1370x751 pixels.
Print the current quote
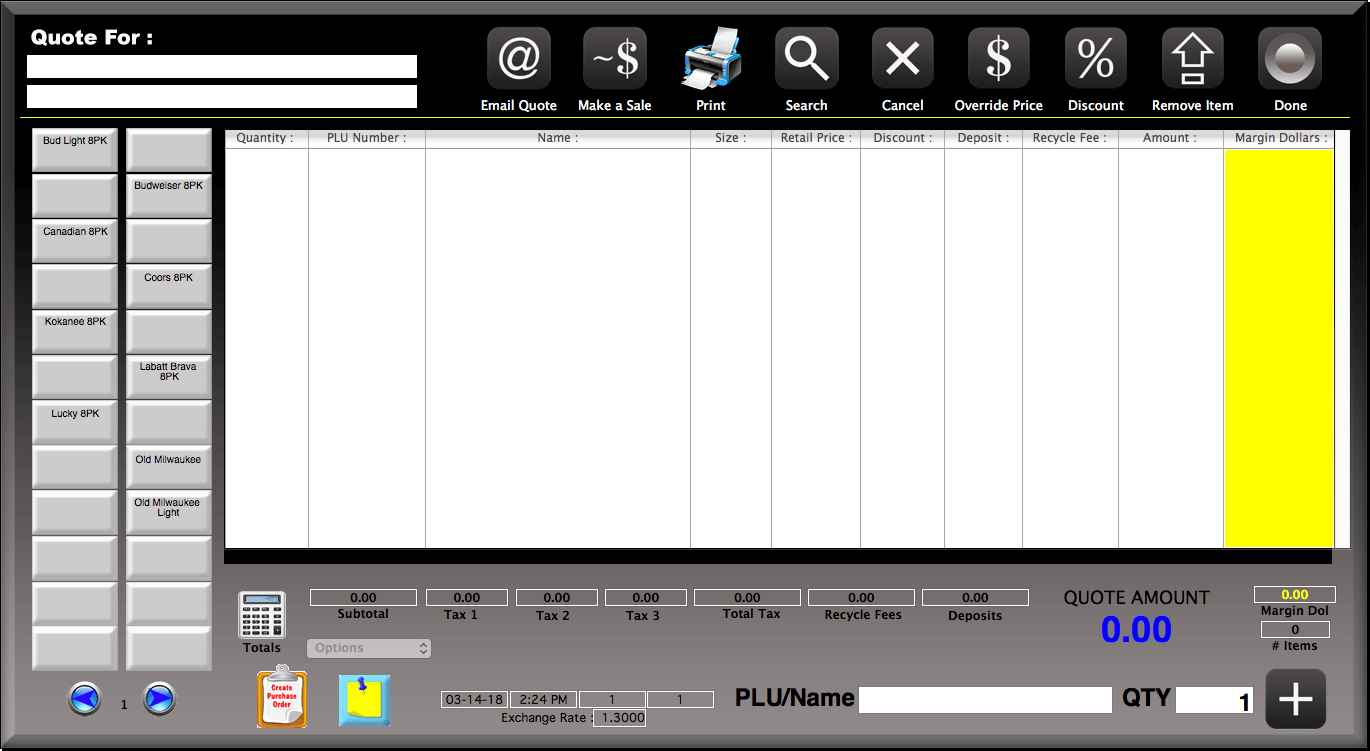pyautogui.click(x=710, y=57)
